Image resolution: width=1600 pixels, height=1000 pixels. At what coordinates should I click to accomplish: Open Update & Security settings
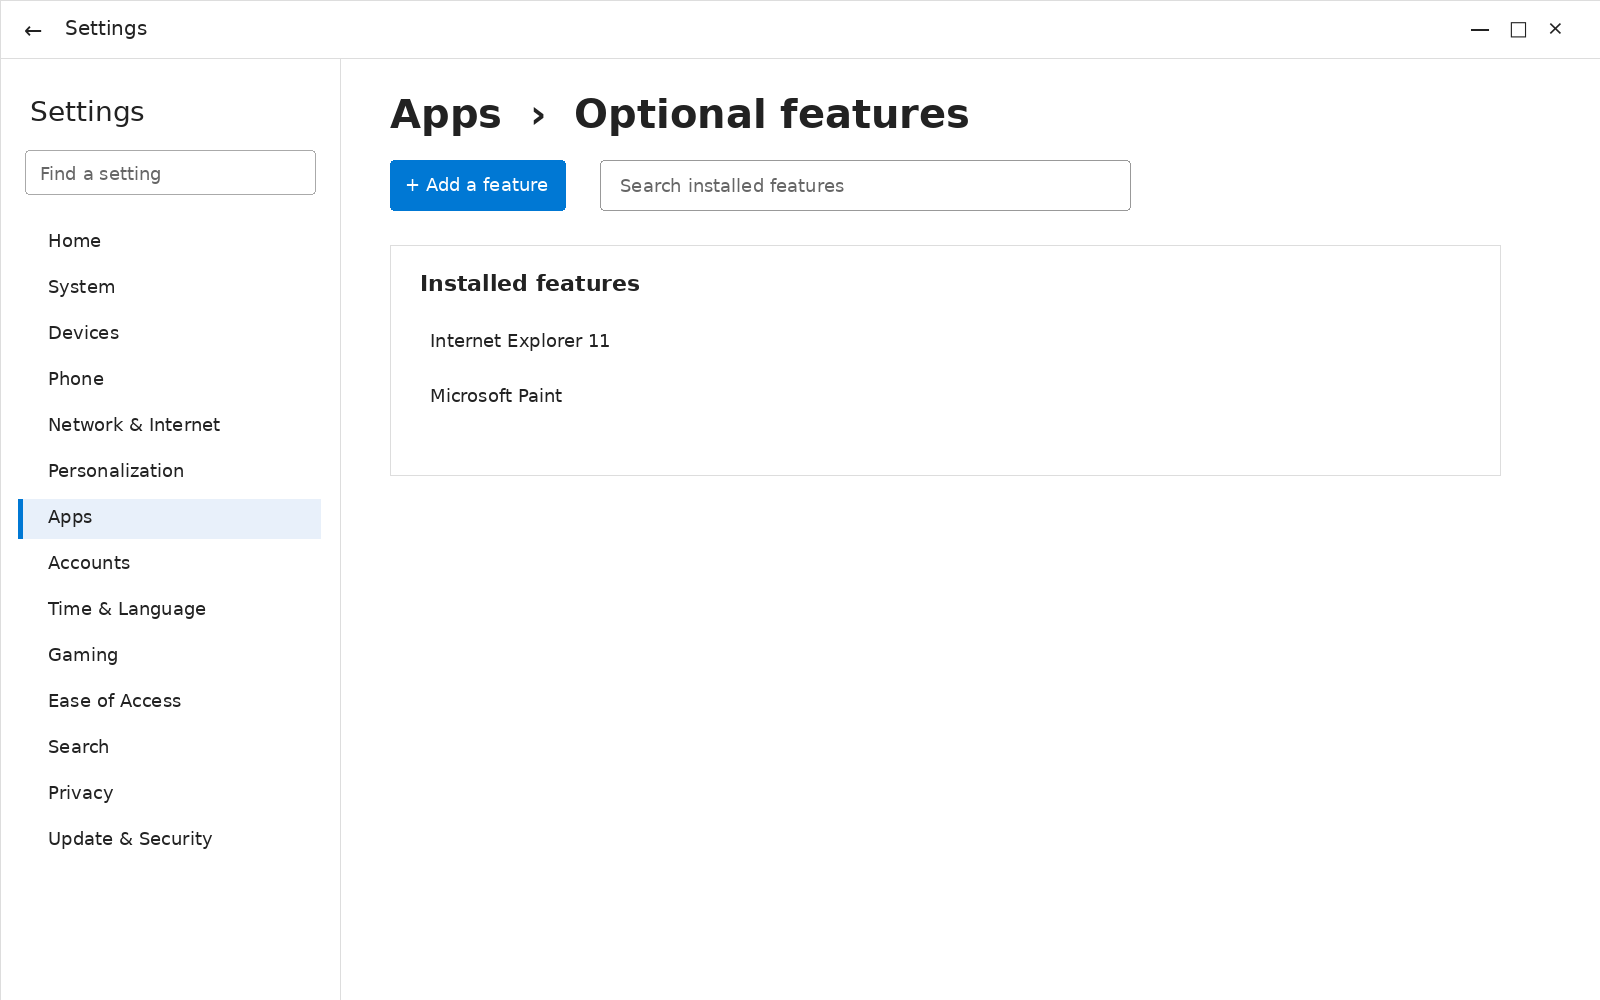[170, 839]
